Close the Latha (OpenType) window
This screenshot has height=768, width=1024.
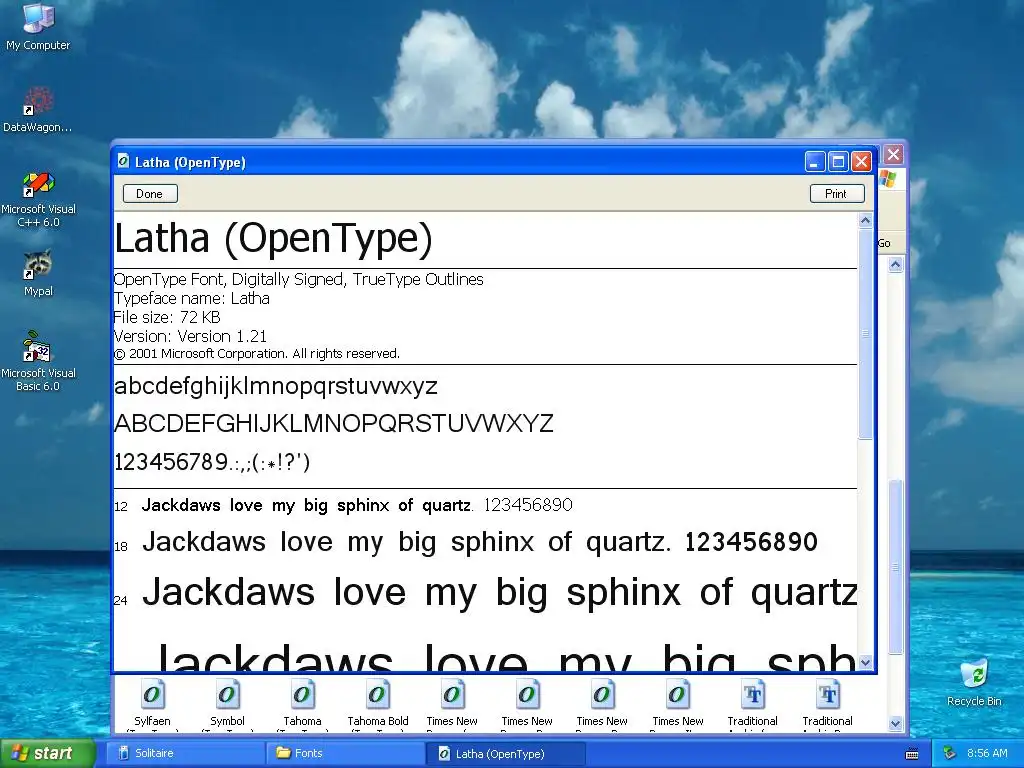tap(861, 161)
